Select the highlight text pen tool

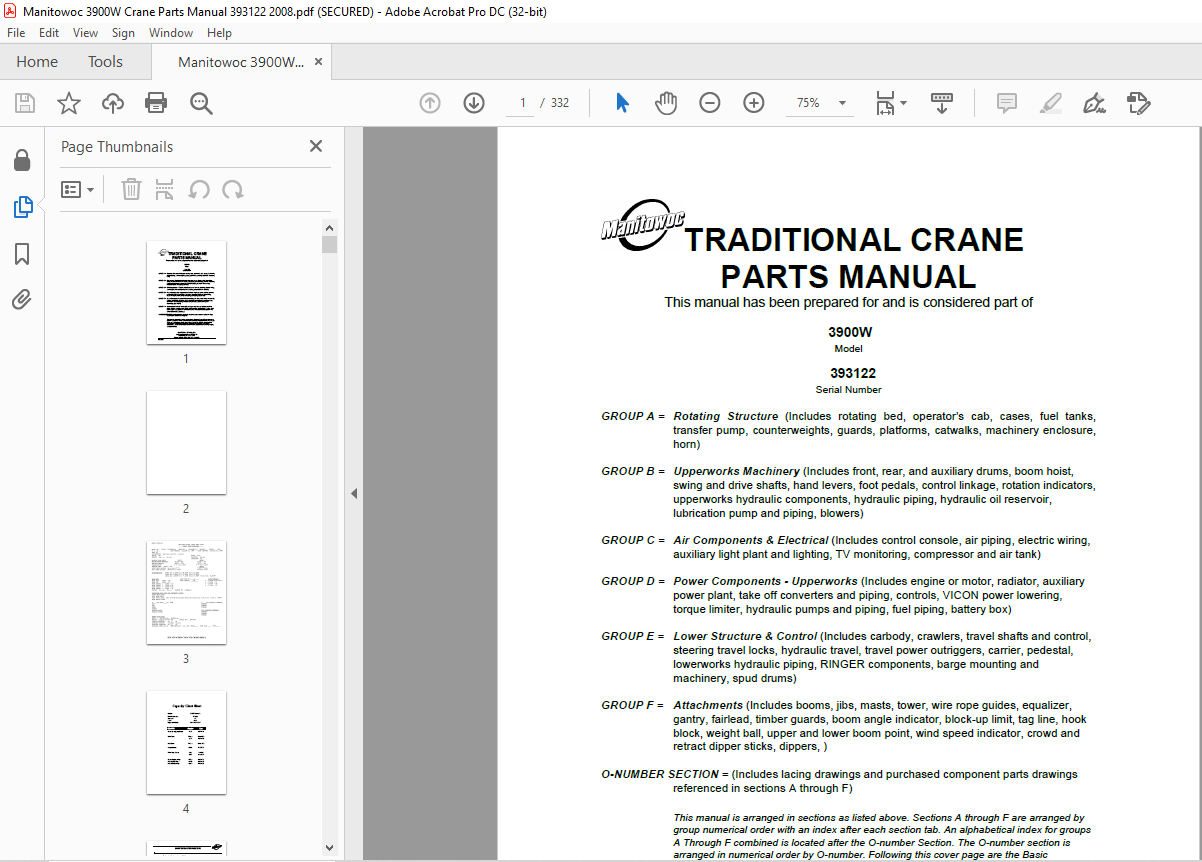pos(1050,103)
